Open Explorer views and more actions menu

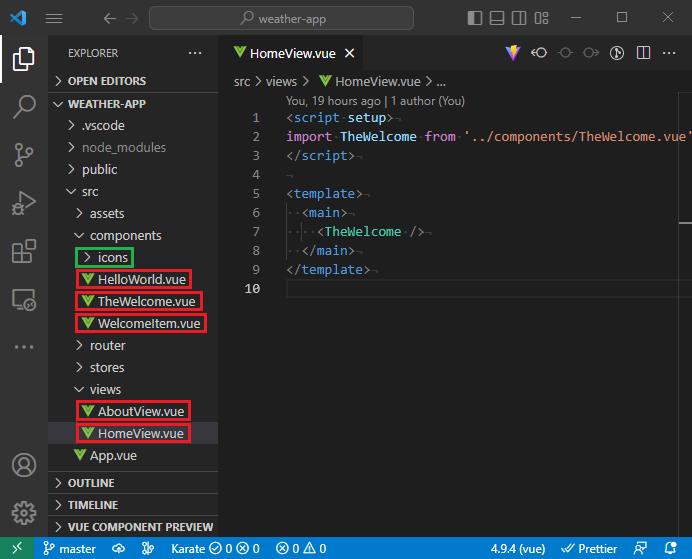point(195,53)
